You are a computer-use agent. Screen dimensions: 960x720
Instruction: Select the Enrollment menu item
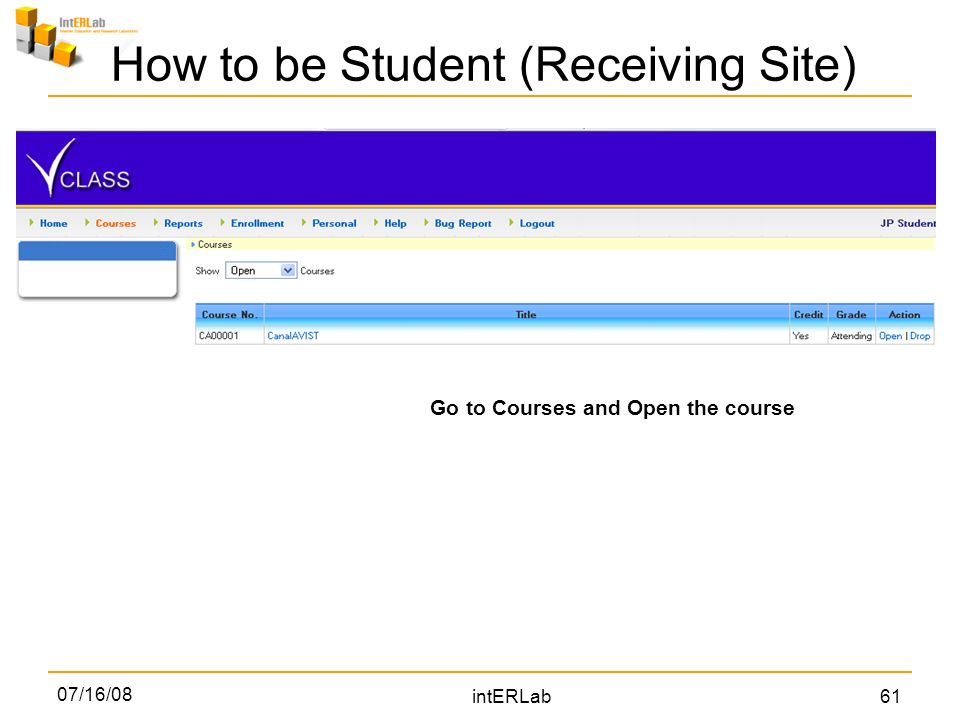(257, 223)
